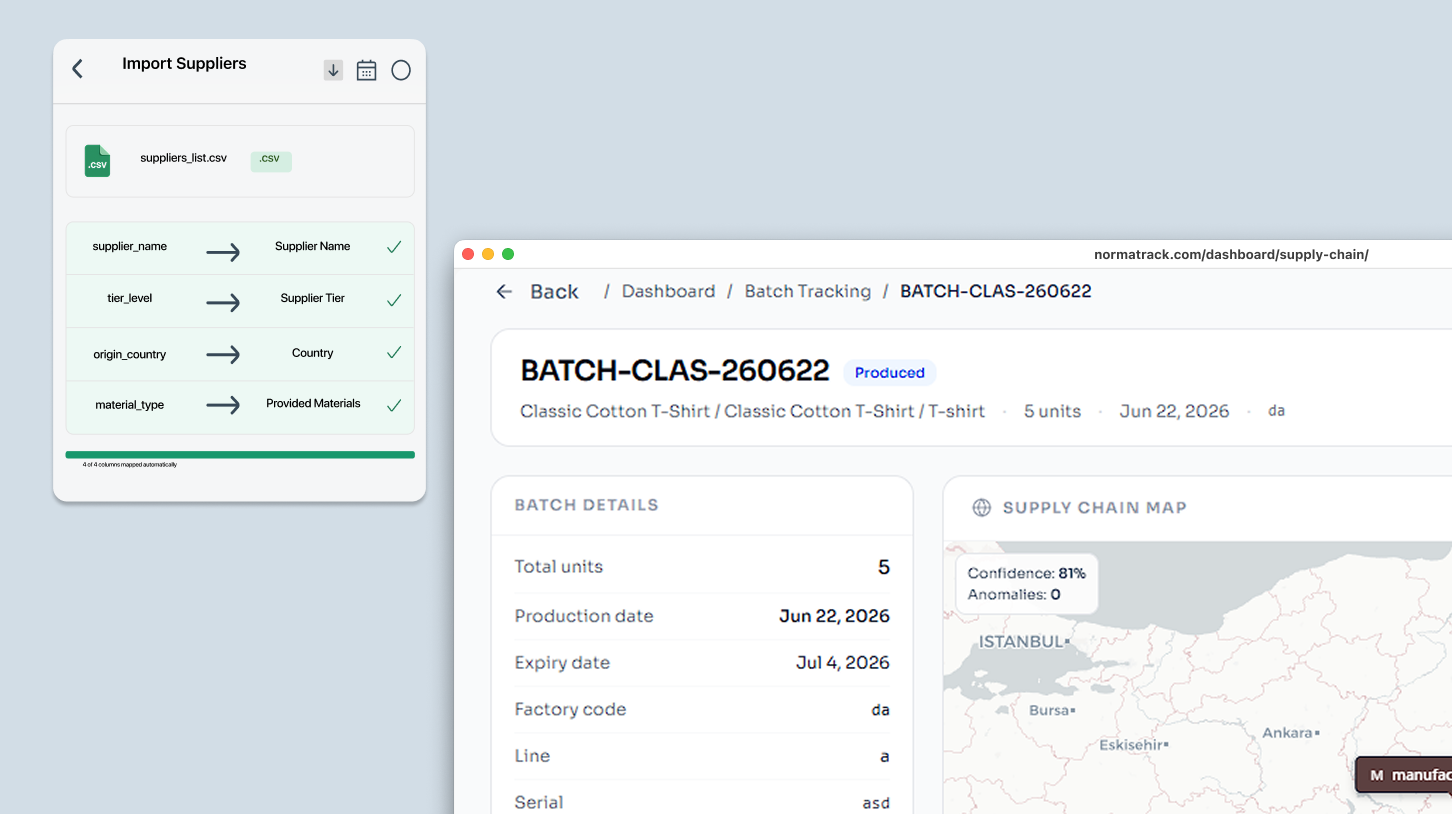Viewport: 1452px width, 814px height.
Task: Select the supplier_name source column
Action: coord(130,246)
